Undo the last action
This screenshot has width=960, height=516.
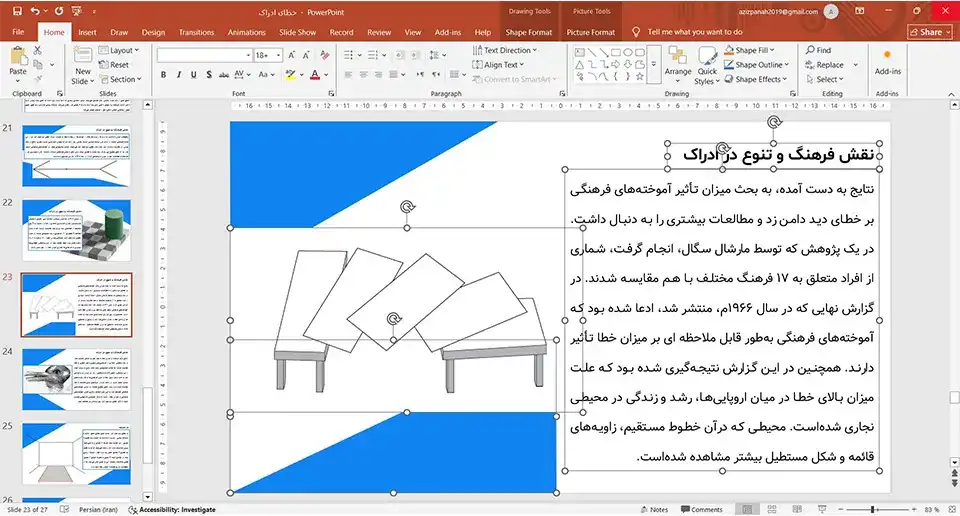click(x=35, y=11)
